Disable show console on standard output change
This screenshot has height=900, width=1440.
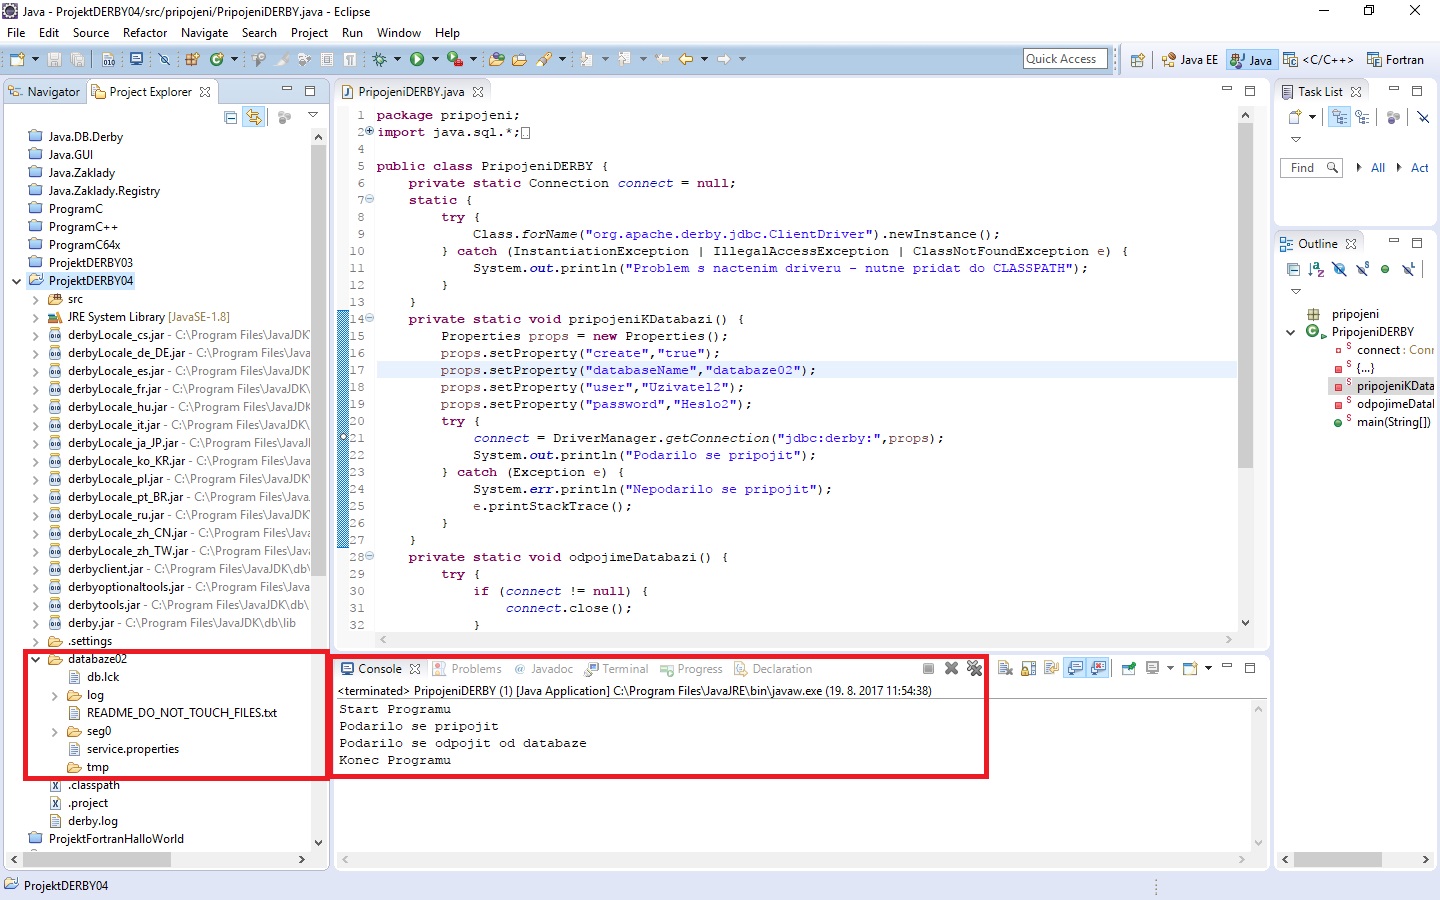pyautogui.click(x=1076, y=668)
